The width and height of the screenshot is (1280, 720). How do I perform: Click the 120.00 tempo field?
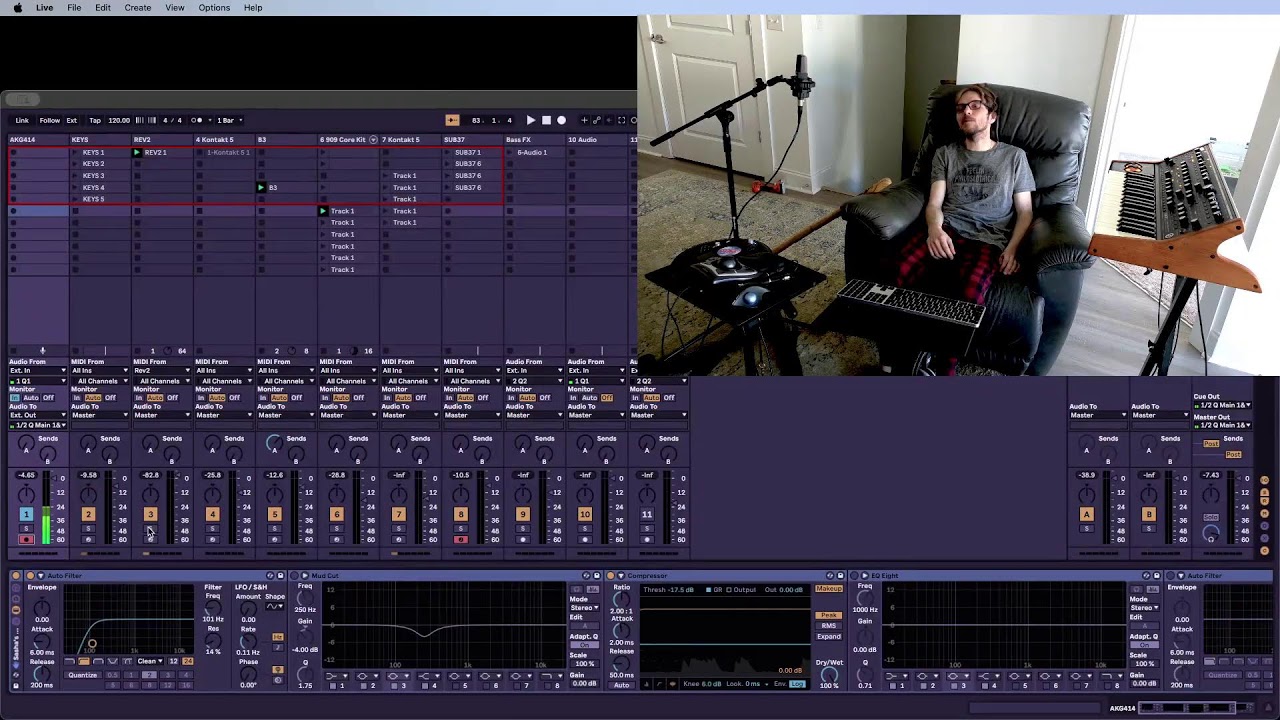pos(119,120)
